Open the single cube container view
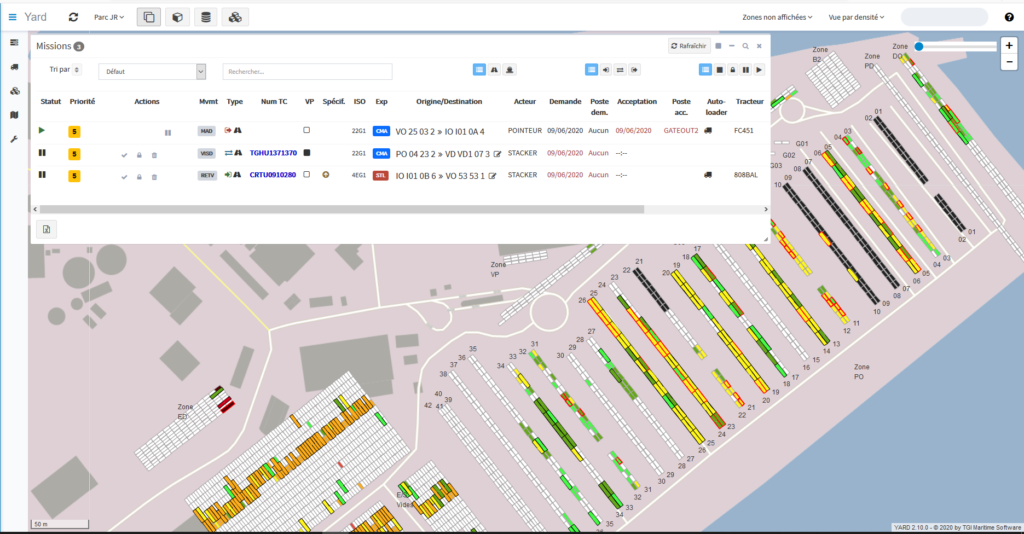The image size is (1024, 534). tap(177, 17)
